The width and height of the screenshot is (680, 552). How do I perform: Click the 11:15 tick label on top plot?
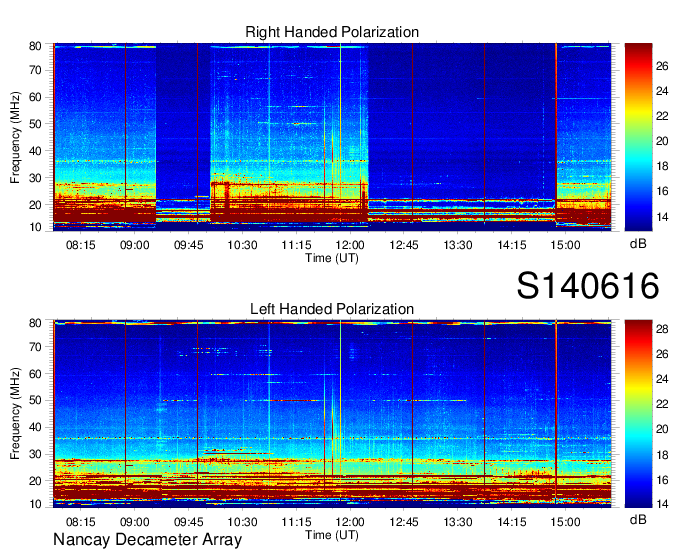pyautogui.click(x=296, y=245)
